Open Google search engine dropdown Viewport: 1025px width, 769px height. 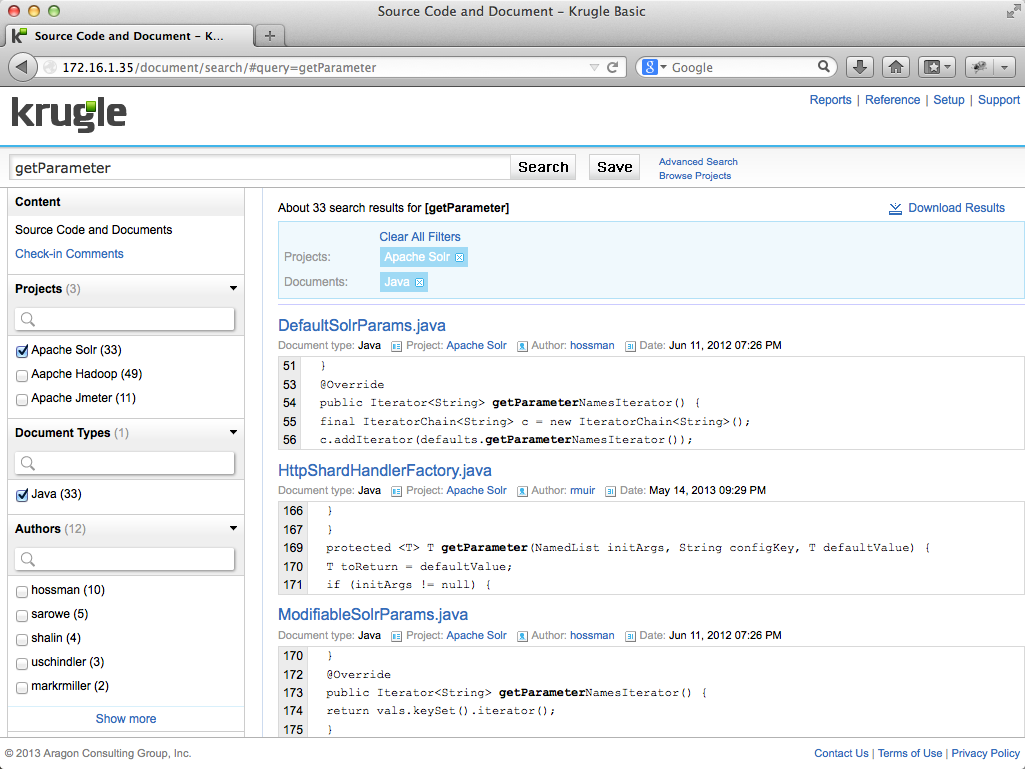[x=664, y=67]
